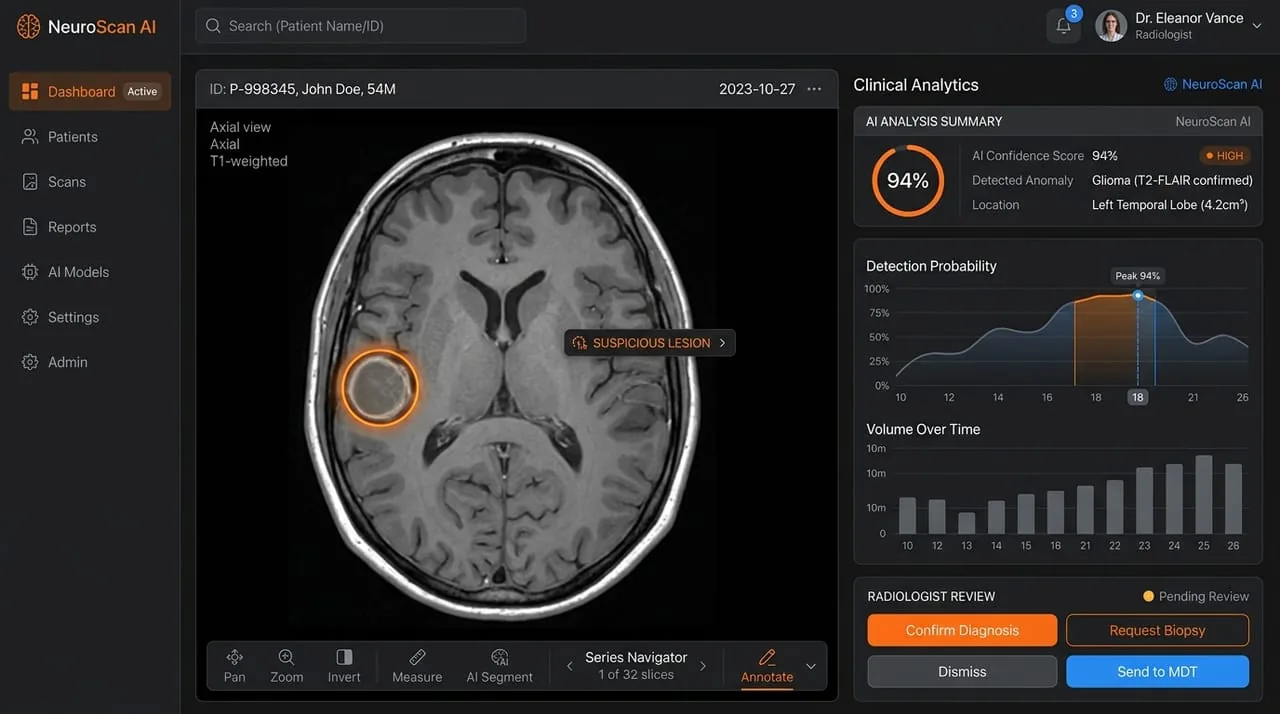1280x714 pixels.
Task: Select the Pan tool
Action: [x=235, y=666]
